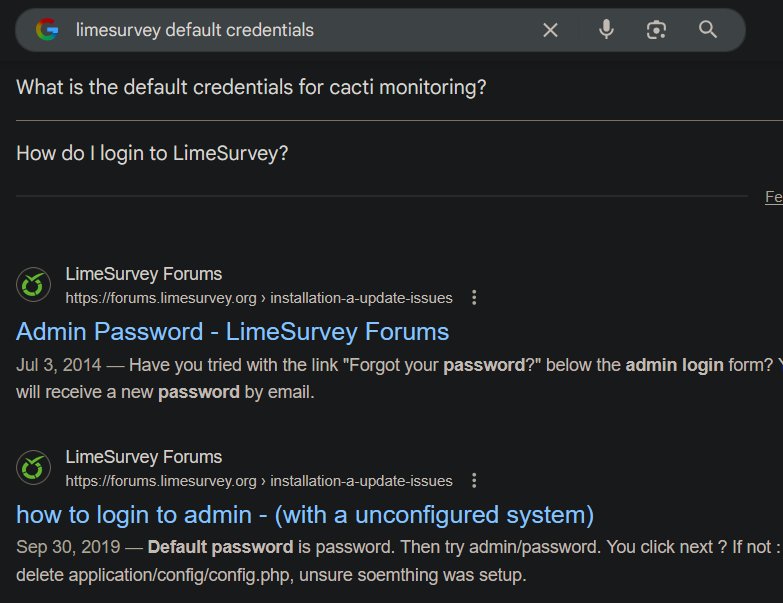Click LimeSurvey favicon beside Admin Password result

coord(33,285)
